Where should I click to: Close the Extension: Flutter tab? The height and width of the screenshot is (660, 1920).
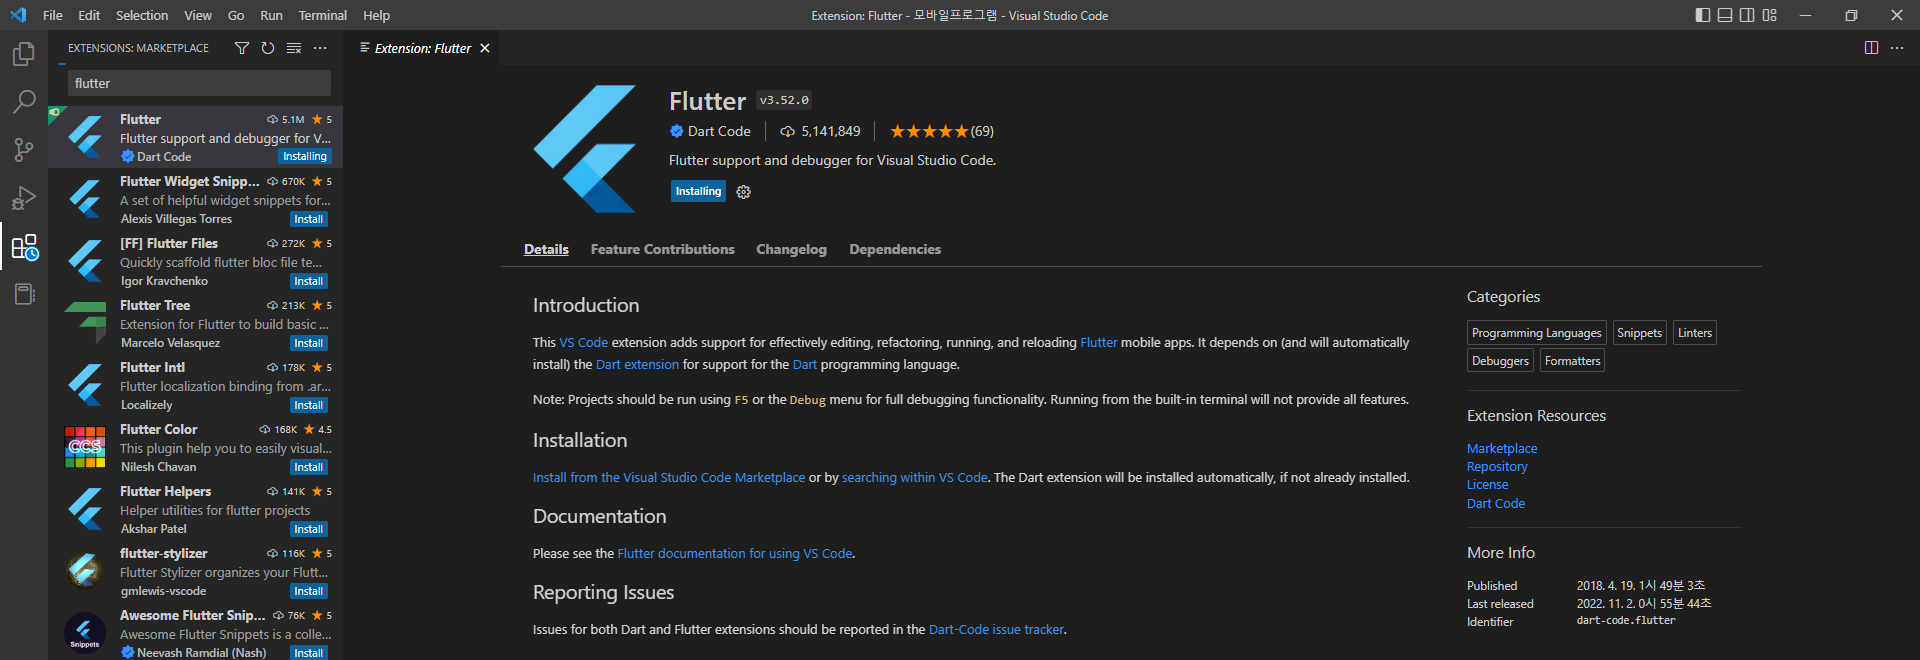pyautogui.click(x=485, y=48)
